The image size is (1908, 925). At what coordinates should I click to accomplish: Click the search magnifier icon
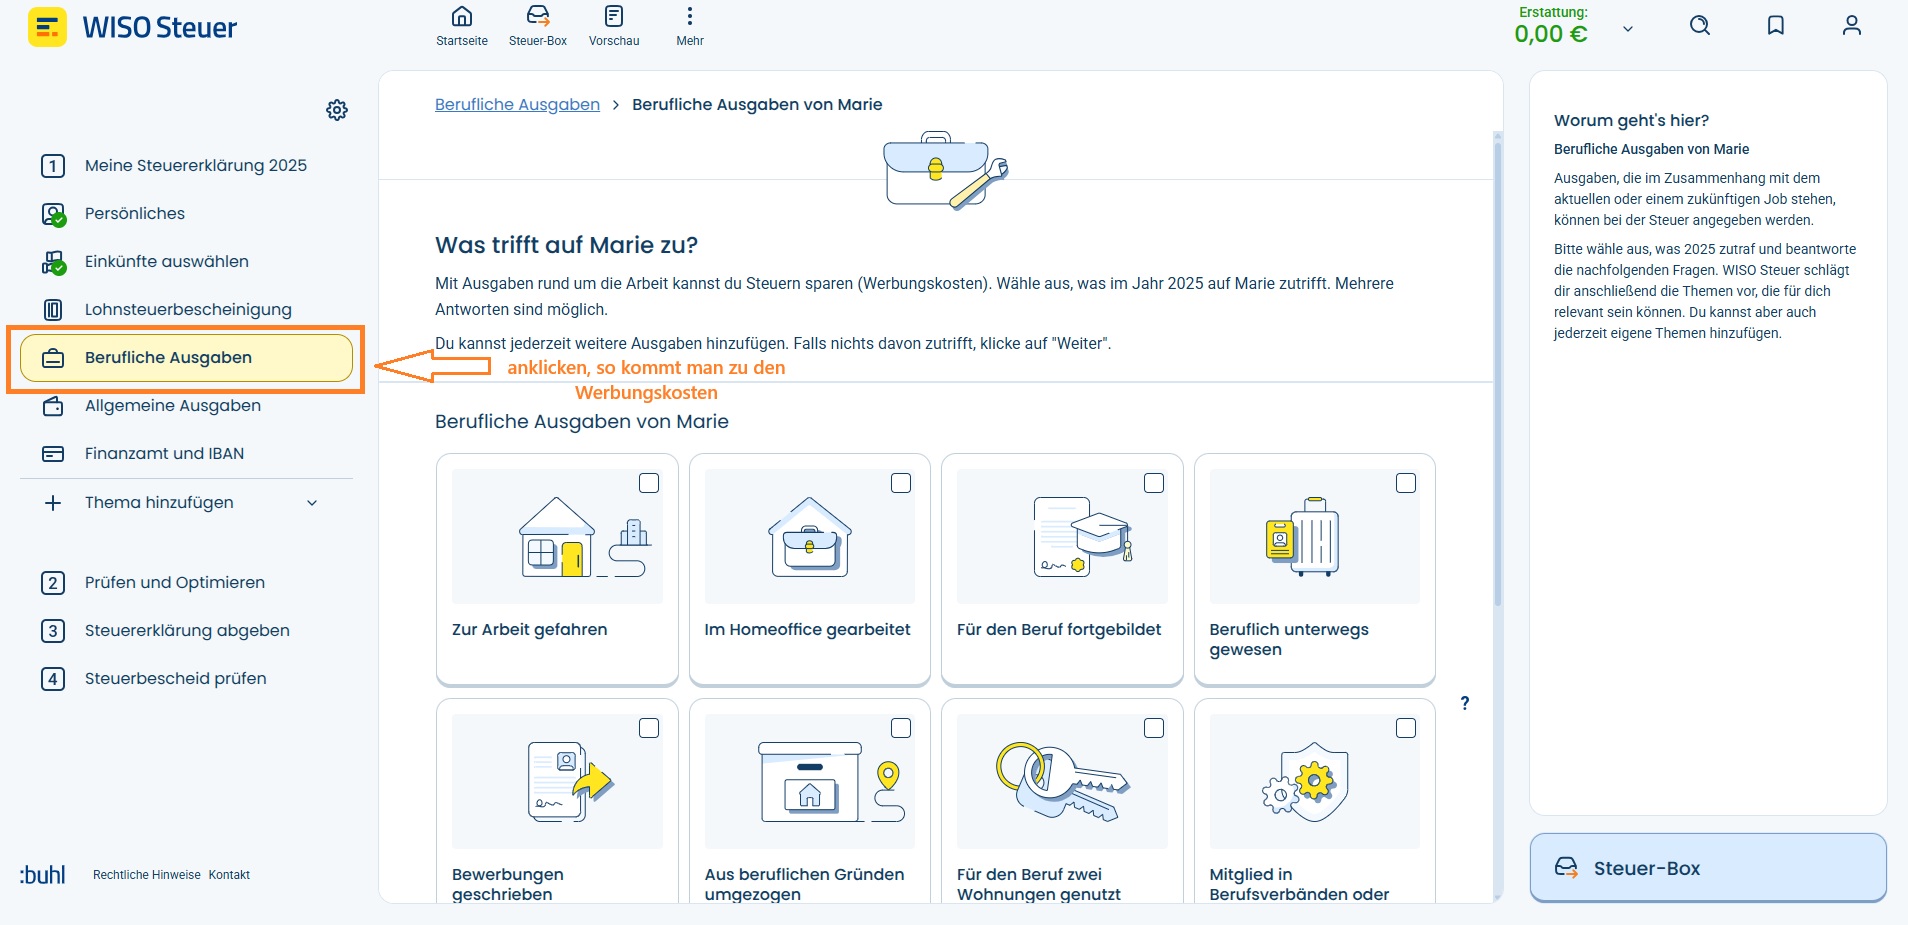click(1700, 26)
